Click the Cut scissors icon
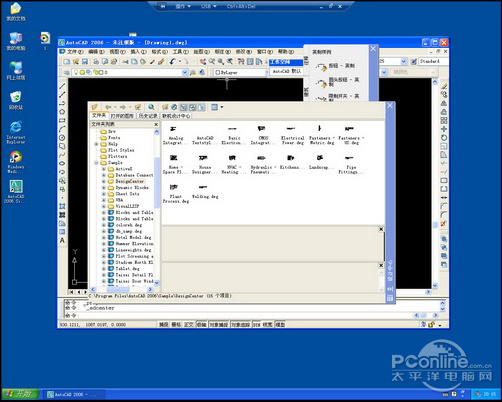This screenshot has height=402, width=502. coord(125,62)
